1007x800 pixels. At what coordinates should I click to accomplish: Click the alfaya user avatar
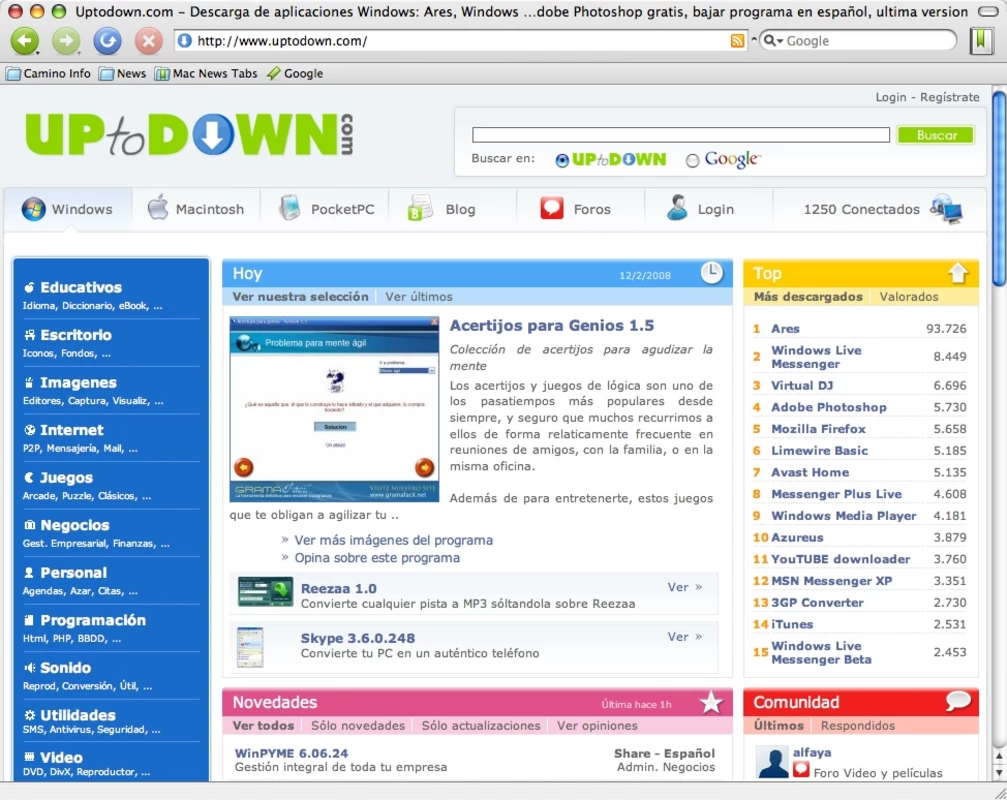click(x=773, y=762)
